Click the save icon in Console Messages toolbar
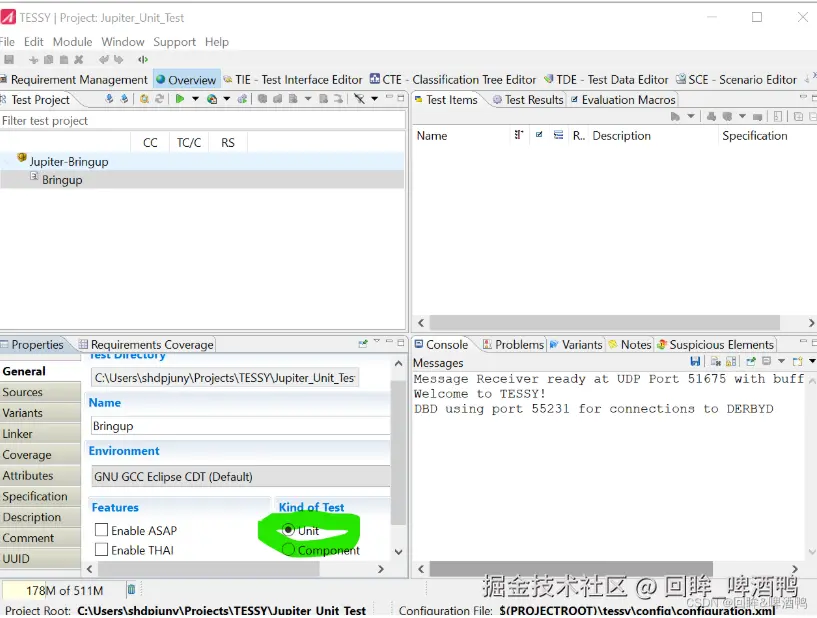Viewport: 817px width, 618px height. click(695, 361)
